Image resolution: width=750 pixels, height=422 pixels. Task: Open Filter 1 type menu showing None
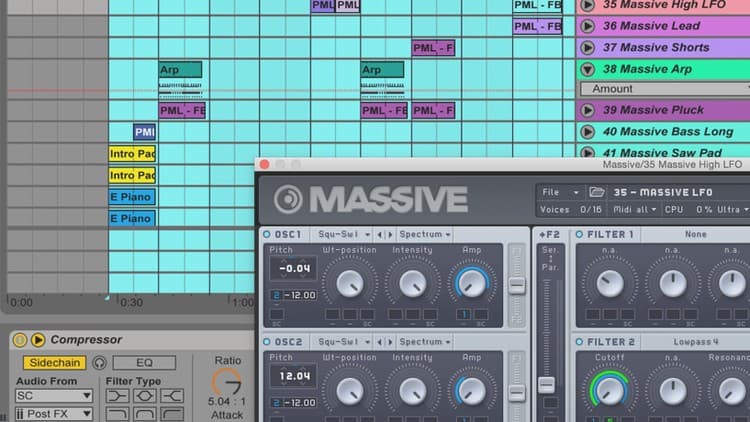coord(695,234)
